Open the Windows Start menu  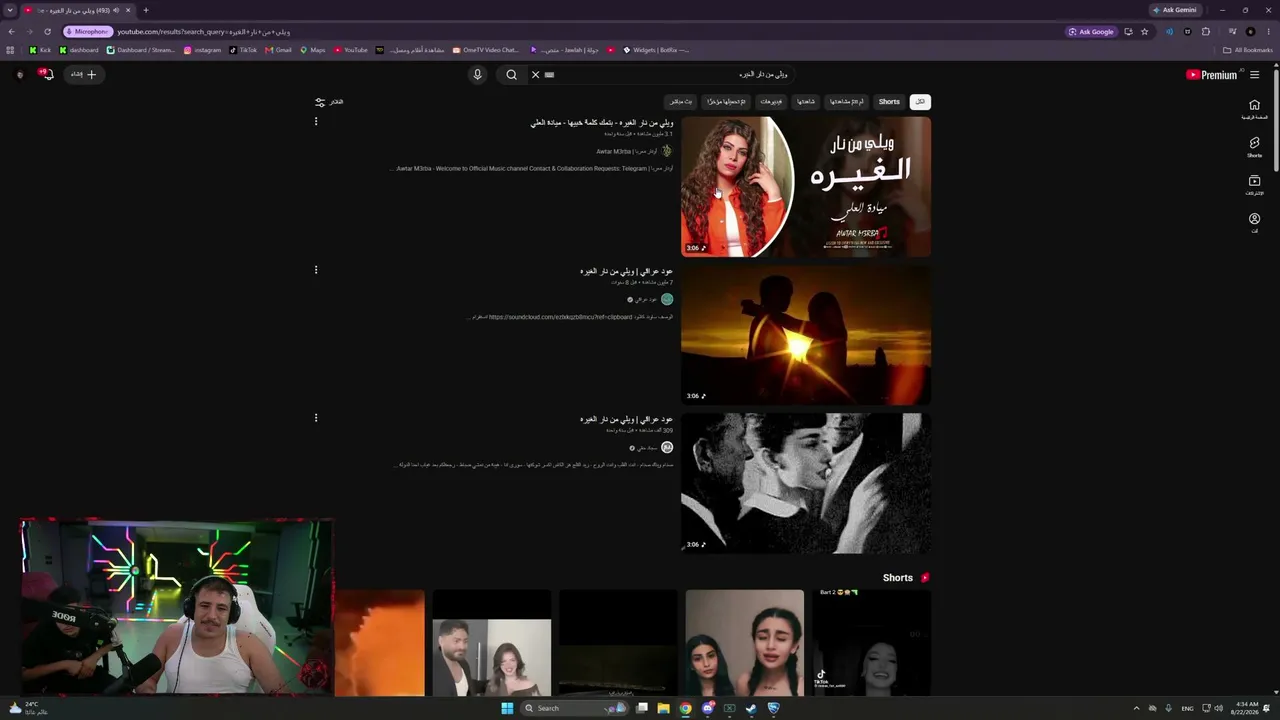[x=507, y=708]
